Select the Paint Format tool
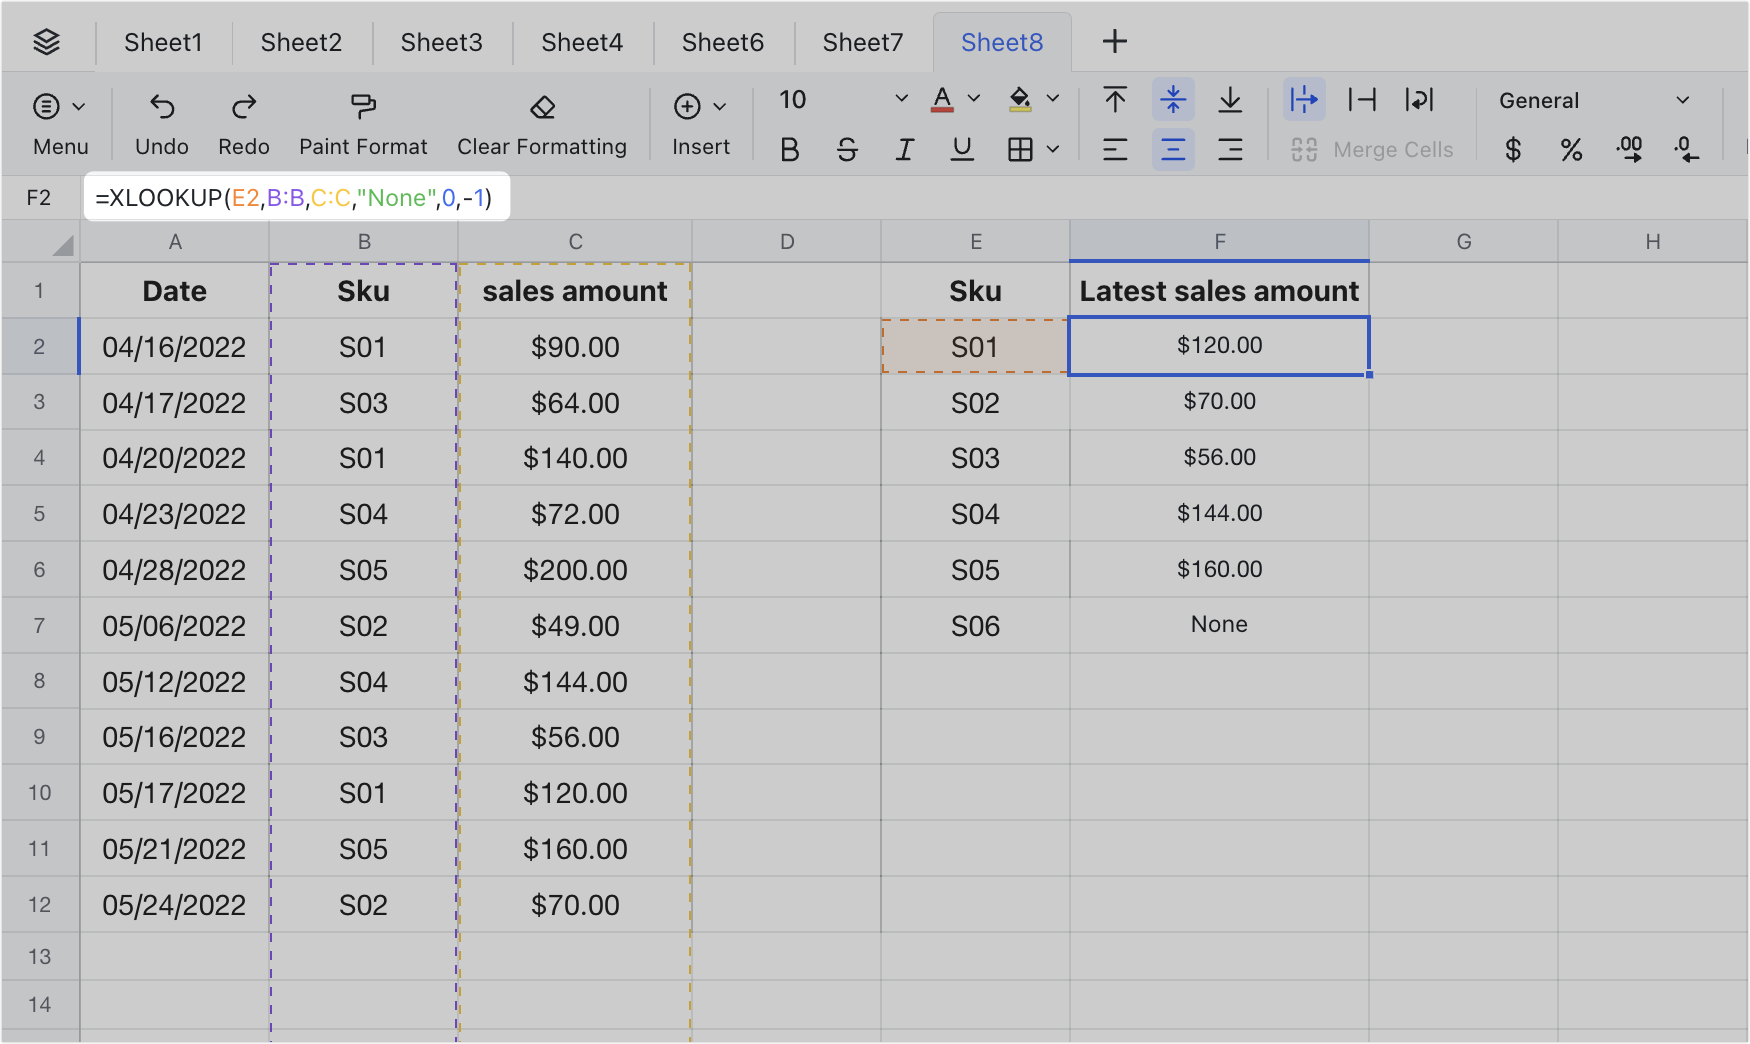The height and width of the screenshot is (1044, 1750). (x=362, y=122)
